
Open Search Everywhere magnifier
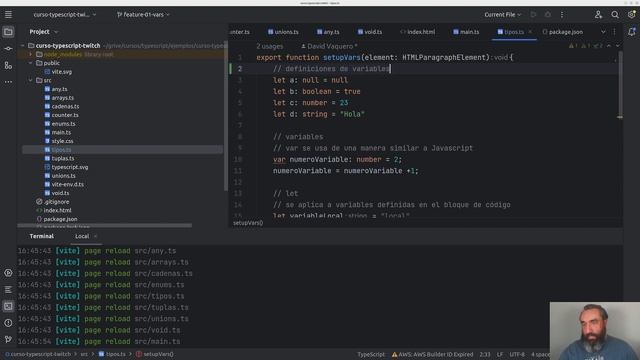[x=615, y=15]
